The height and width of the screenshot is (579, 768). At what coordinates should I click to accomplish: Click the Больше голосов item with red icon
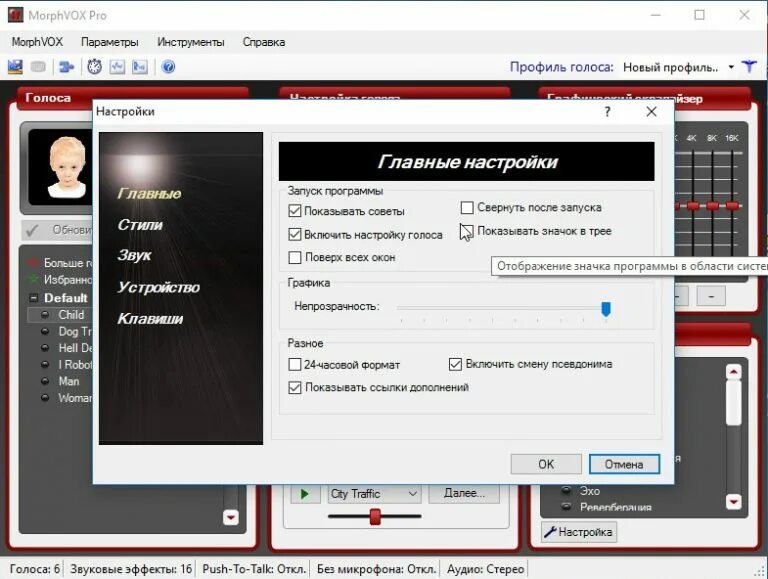coord(68,263)
